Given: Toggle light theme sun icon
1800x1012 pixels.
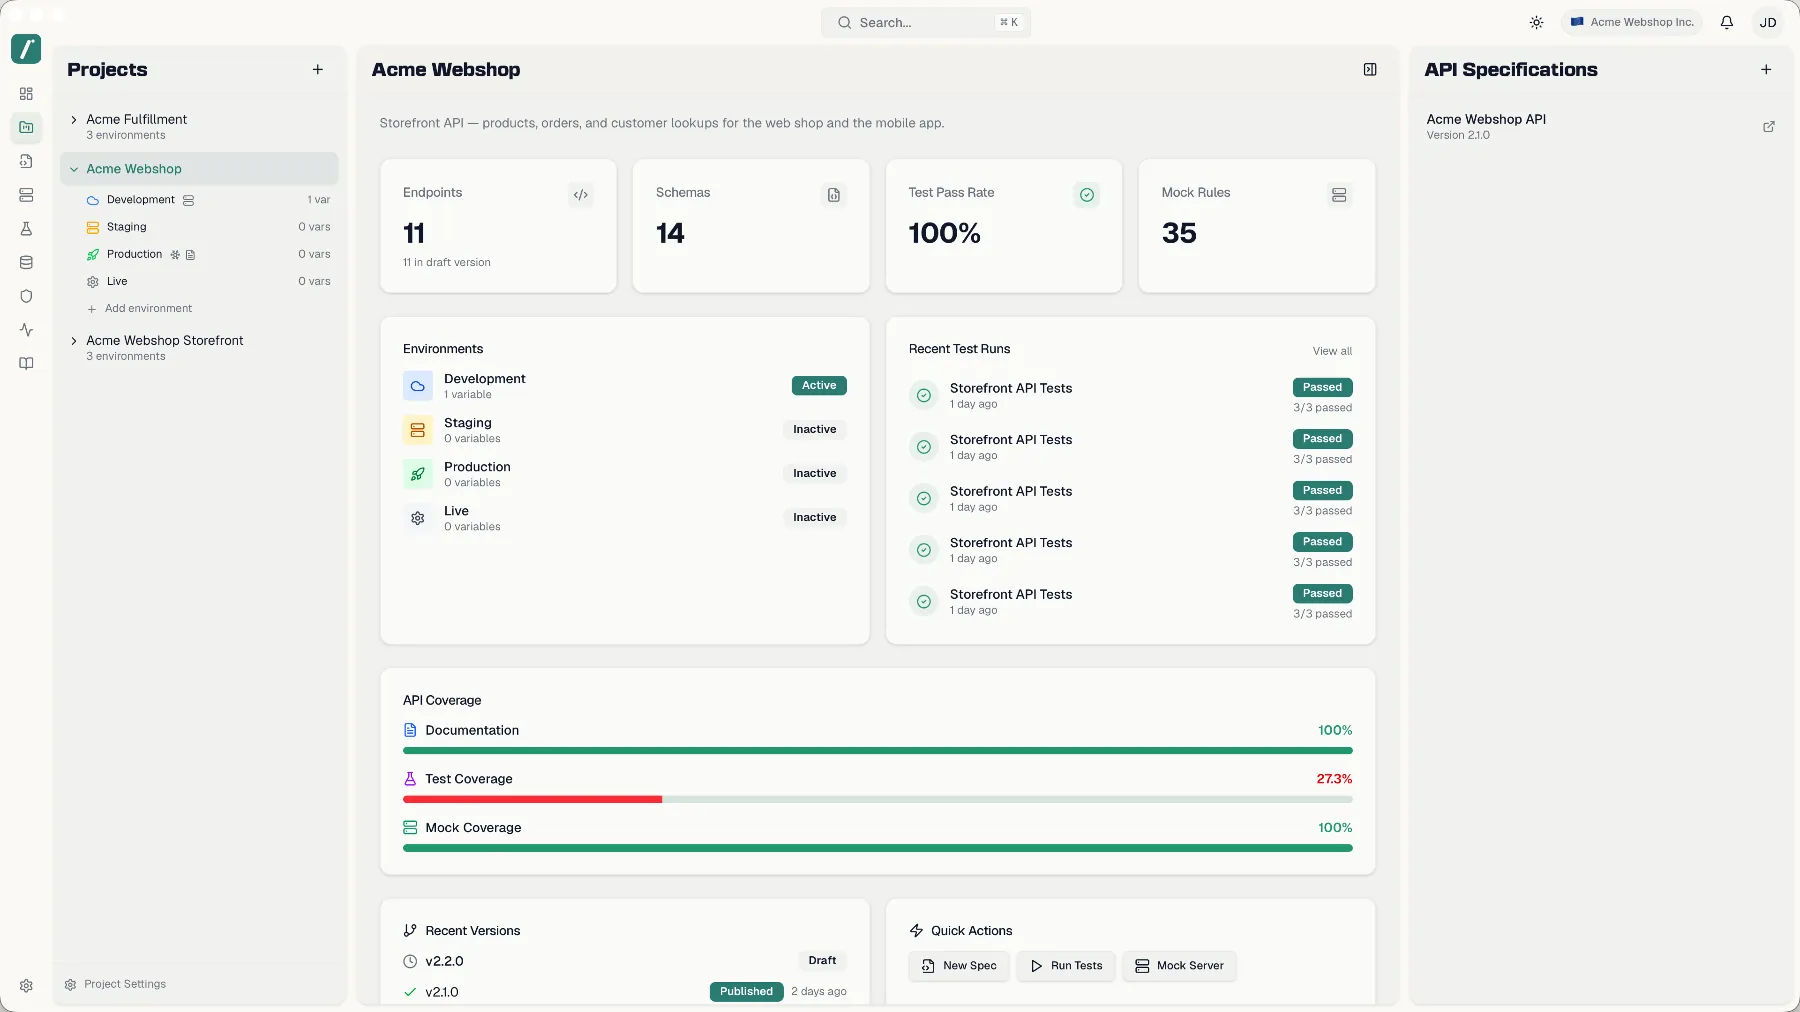Looking at the screenshot, I should click(1536, 22).
